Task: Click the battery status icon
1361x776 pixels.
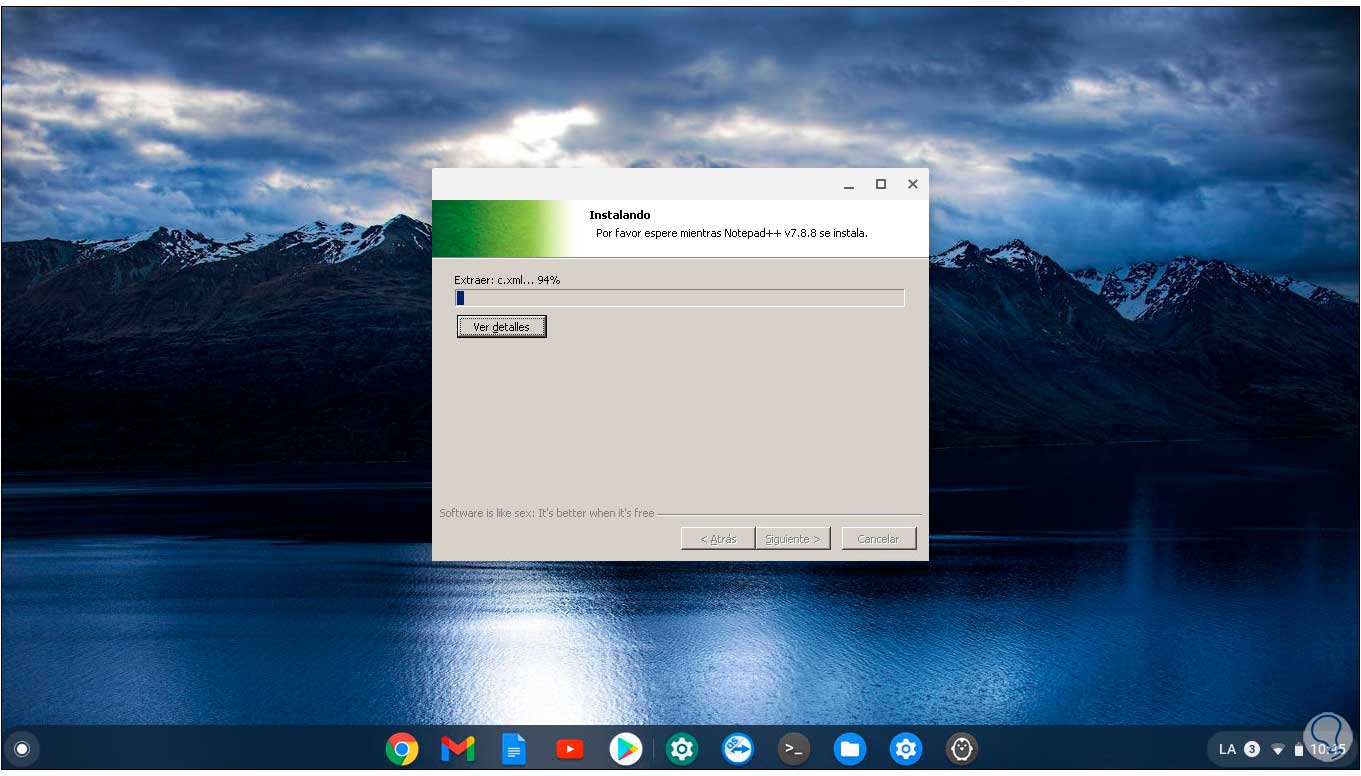Action: [1299, 749]
